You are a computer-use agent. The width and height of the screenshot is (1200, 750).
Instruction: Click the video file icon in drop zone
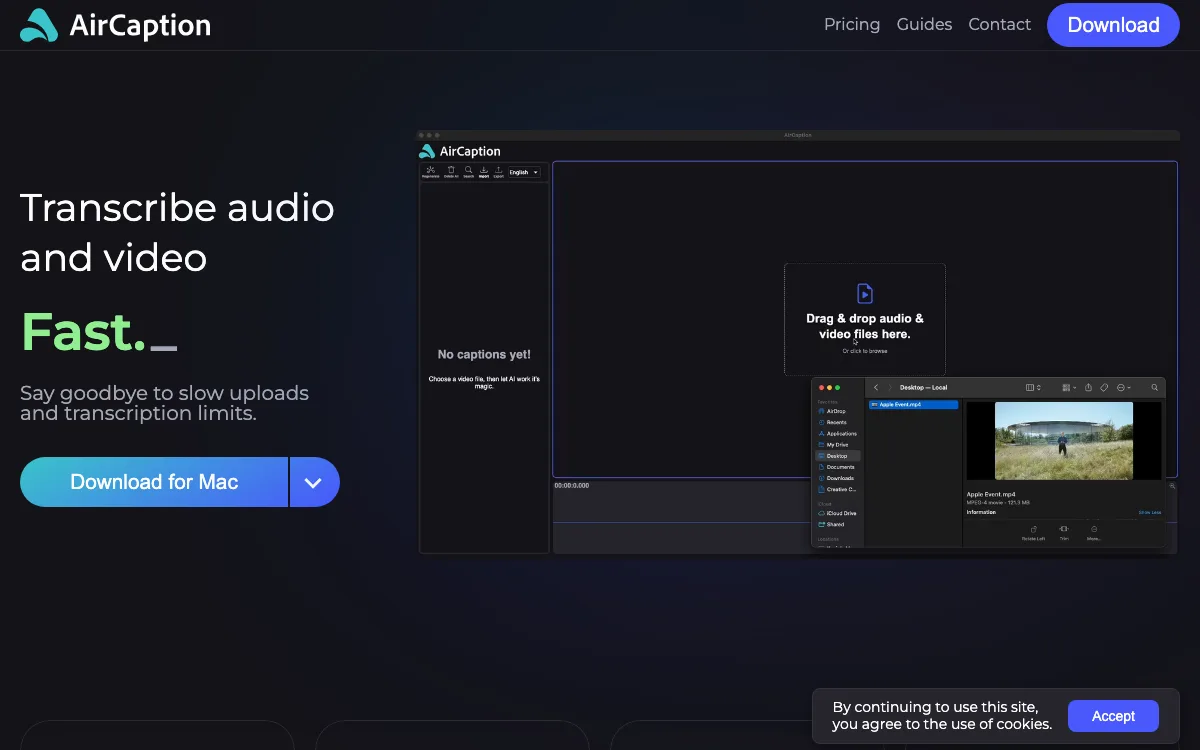[x=865, y=293]
